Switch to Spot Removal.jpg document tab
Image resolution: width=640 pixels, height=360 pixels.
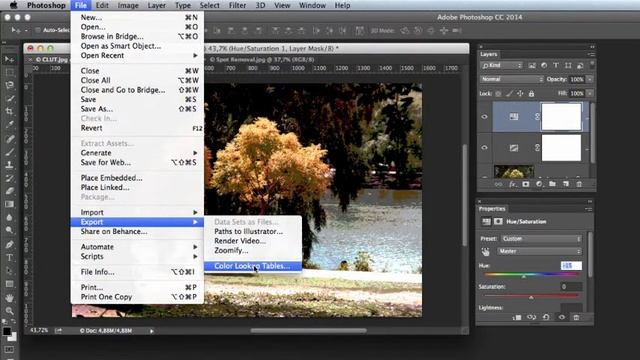tap(262, 59)
